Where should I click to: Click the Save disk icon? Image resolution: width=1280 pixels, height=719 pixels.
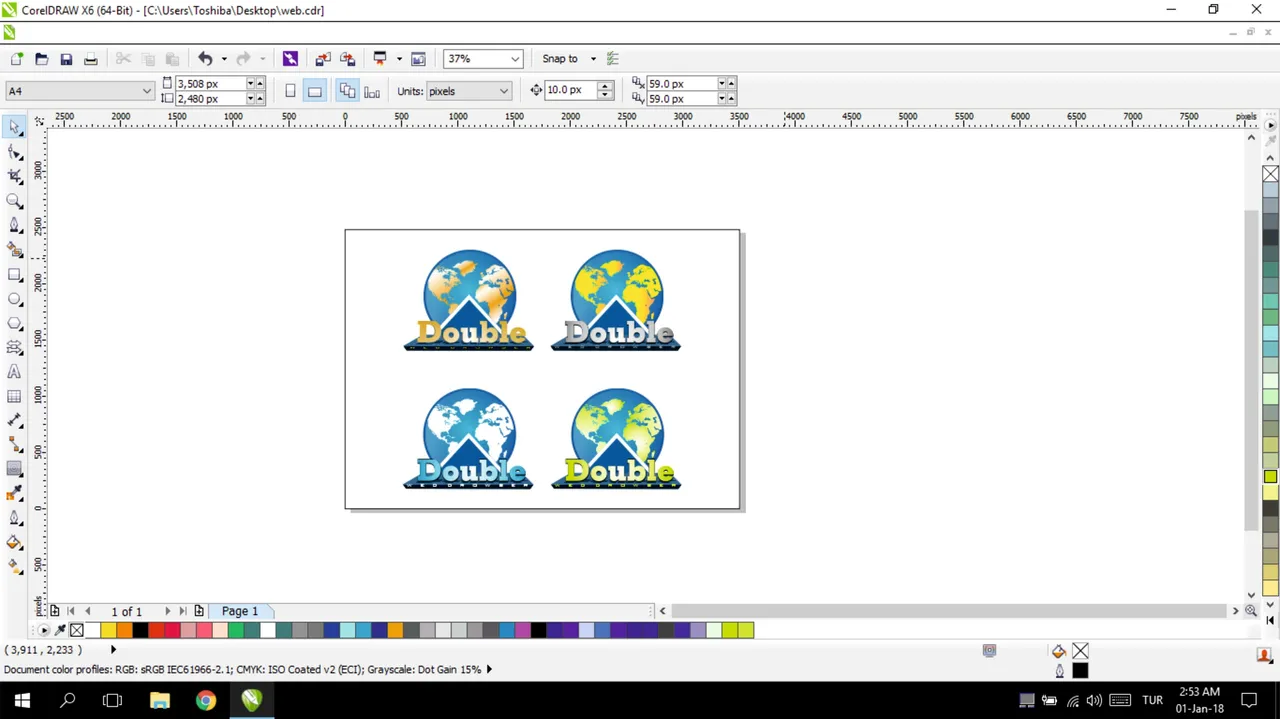66,59
